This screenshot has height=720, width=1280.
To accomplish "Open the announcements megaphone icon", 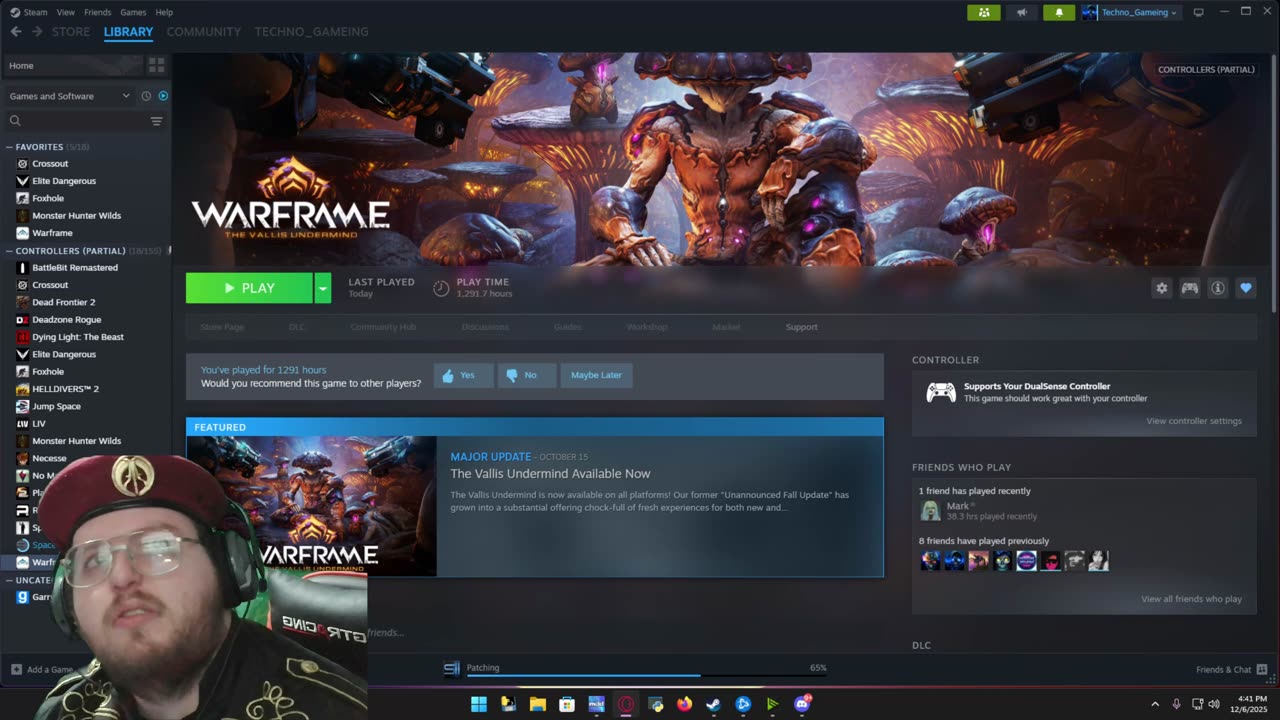I will [x=1021, y=12].
